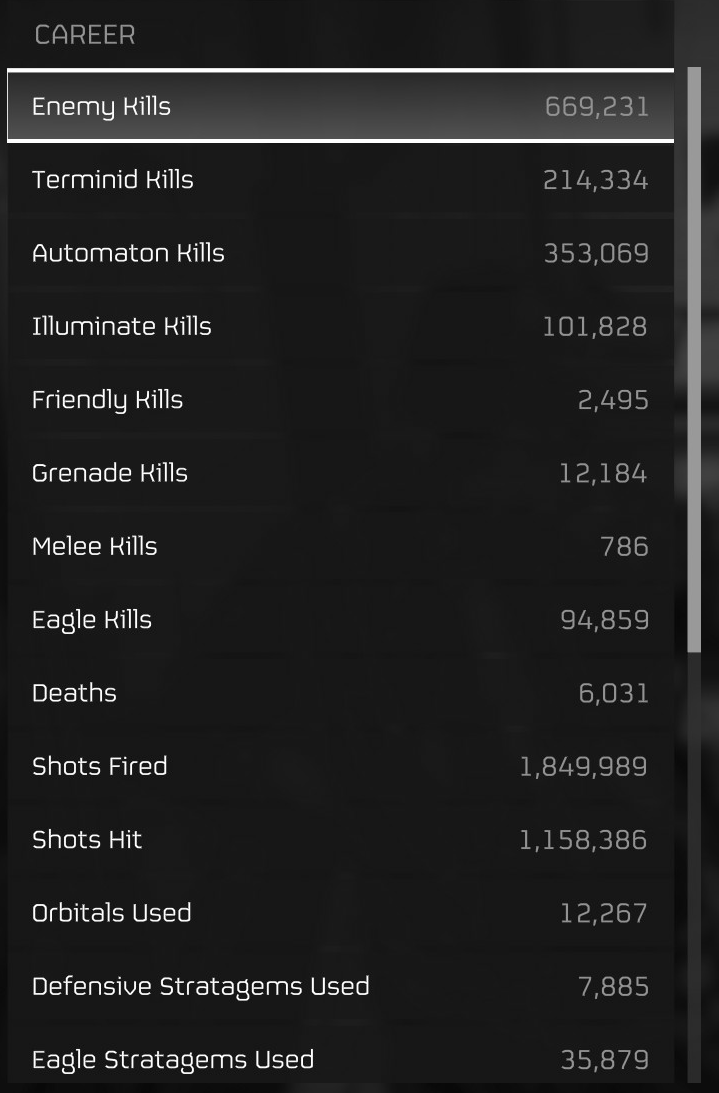
Task: Select the Enemy Kills stat row
Action: tap(340, 106)
